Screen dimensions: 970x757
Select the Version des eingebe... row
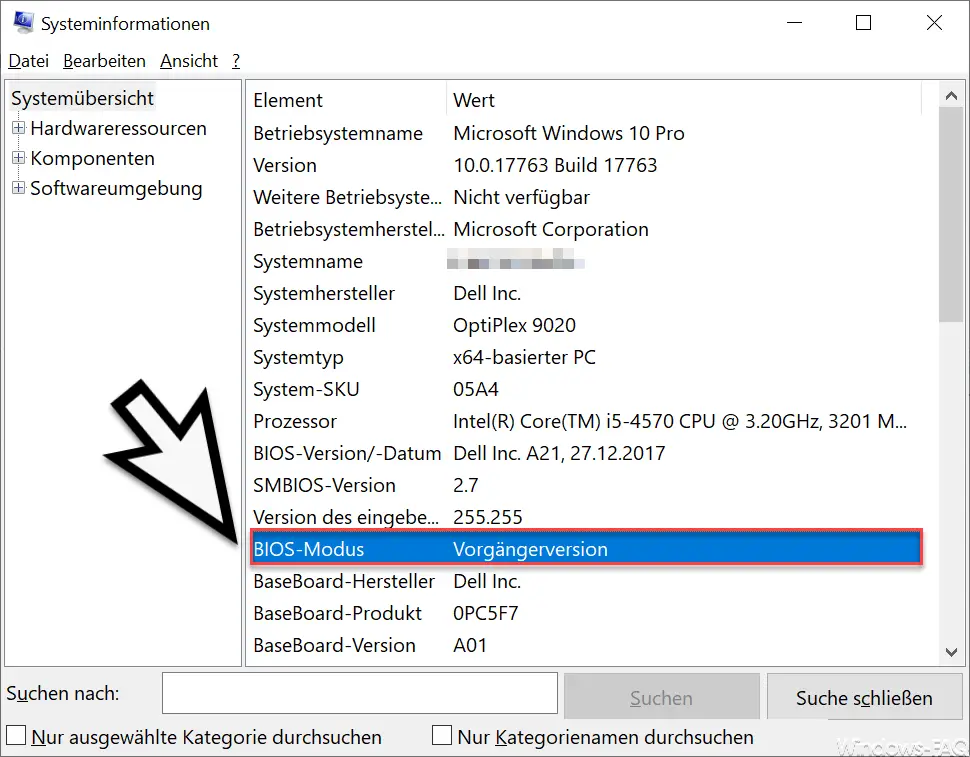click(x=586, y=517)
